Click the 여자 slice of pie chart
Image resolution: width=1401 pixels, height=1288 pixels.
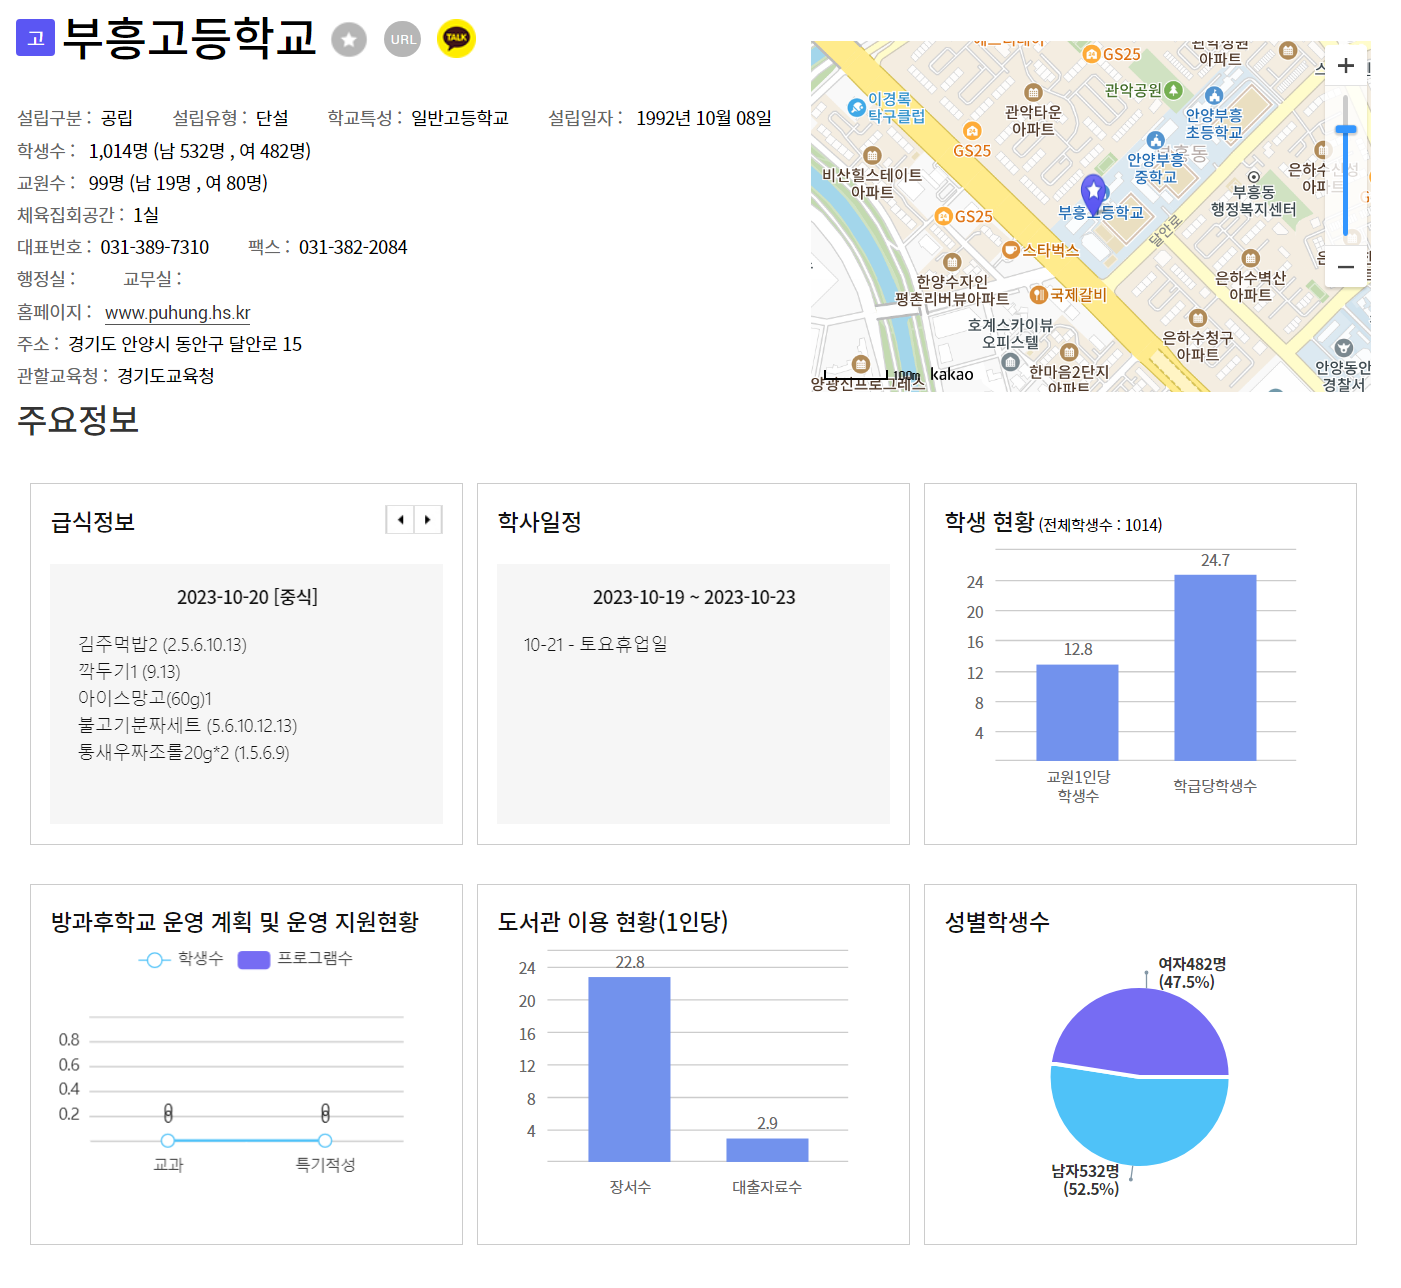pos(1140,1030)
